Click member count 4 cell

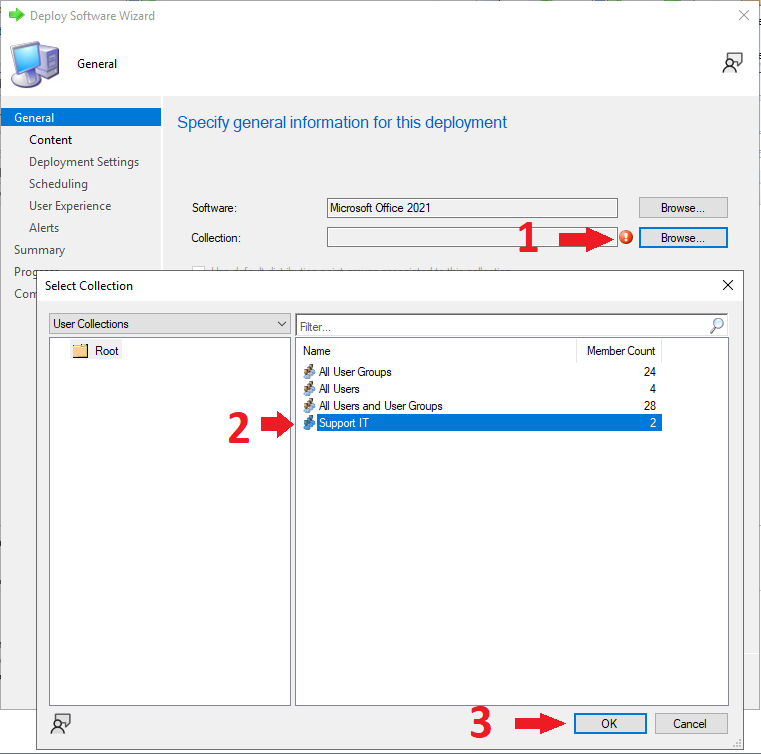point(653,389)
